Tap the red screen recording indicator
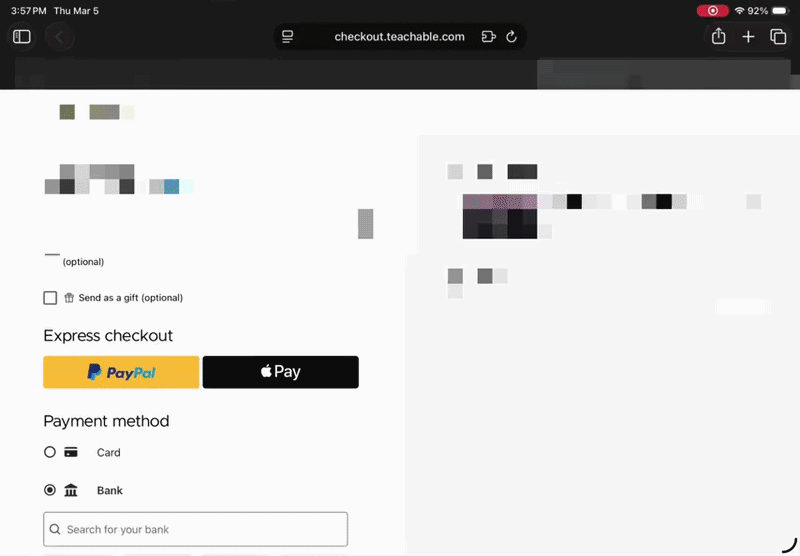Image resolution: width=800 pixels, height=556 pixels. pos(713,11)
